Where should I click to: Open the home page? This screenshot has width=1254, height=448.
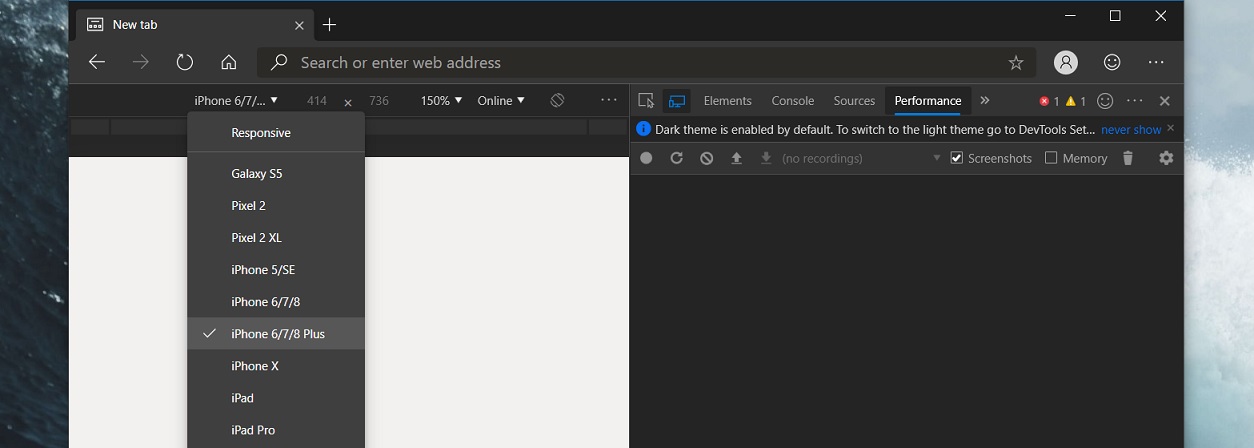click(x=229, y=62)
